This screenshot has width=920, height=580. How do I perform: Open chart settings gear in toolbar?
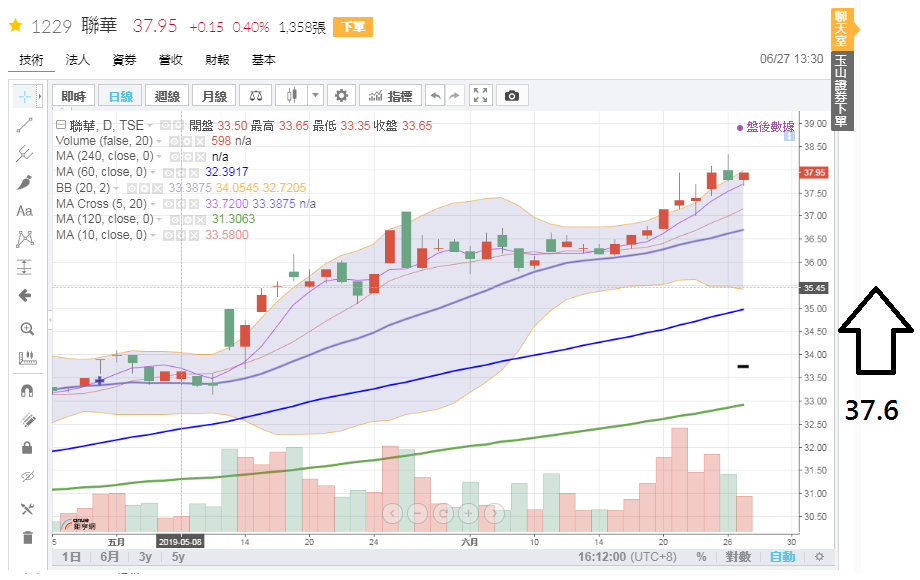(341, 96)
